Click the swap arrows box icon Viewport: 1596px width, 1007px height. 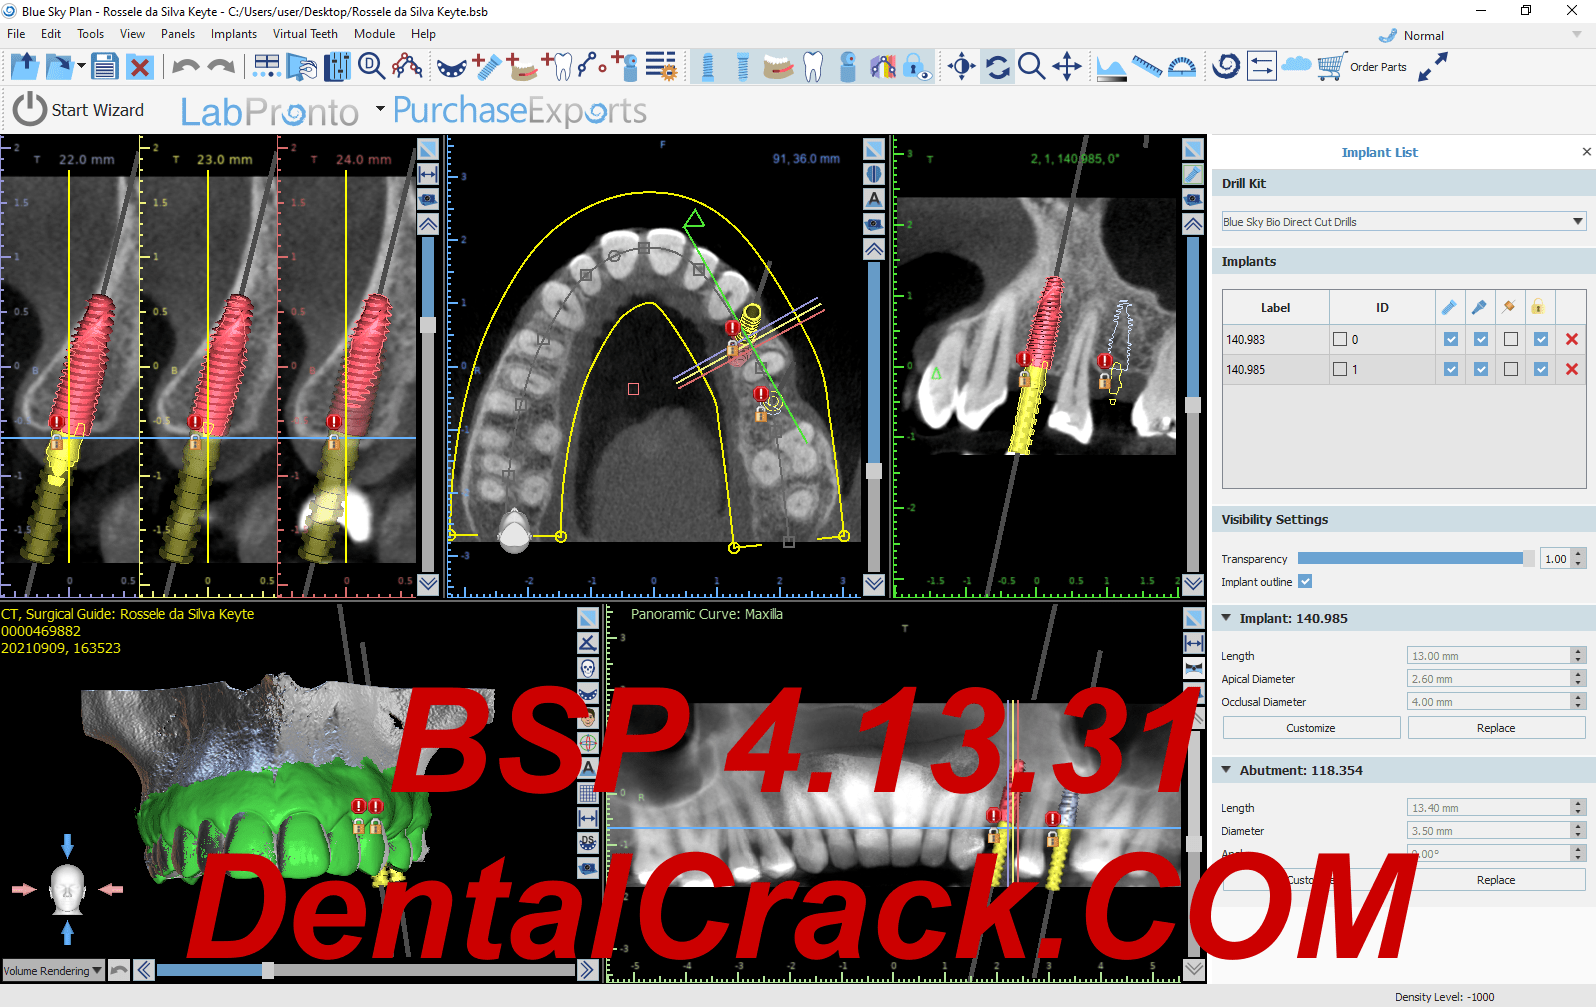1262,67
